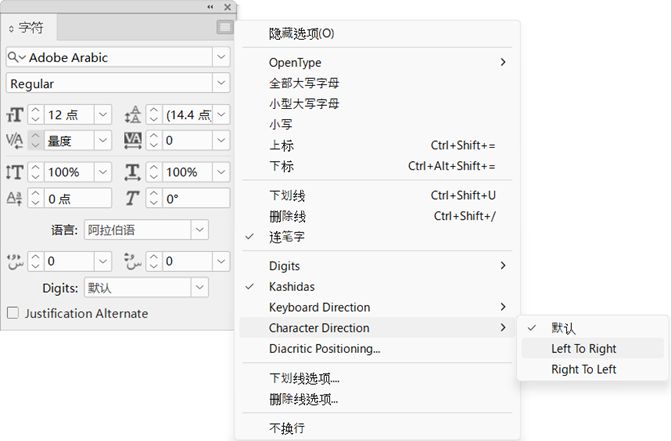This screenshot has width=671, height=441.
Task: Click leading stepper arrows
Action: (x=154, y=115)
